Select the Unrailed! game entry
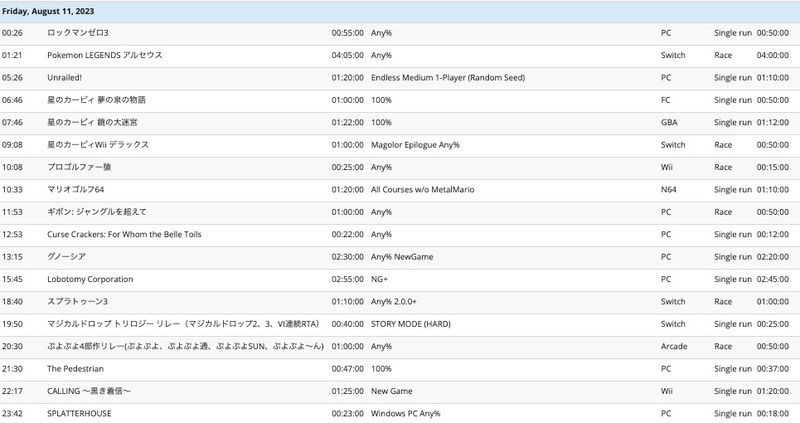 (x=64, y=78)
